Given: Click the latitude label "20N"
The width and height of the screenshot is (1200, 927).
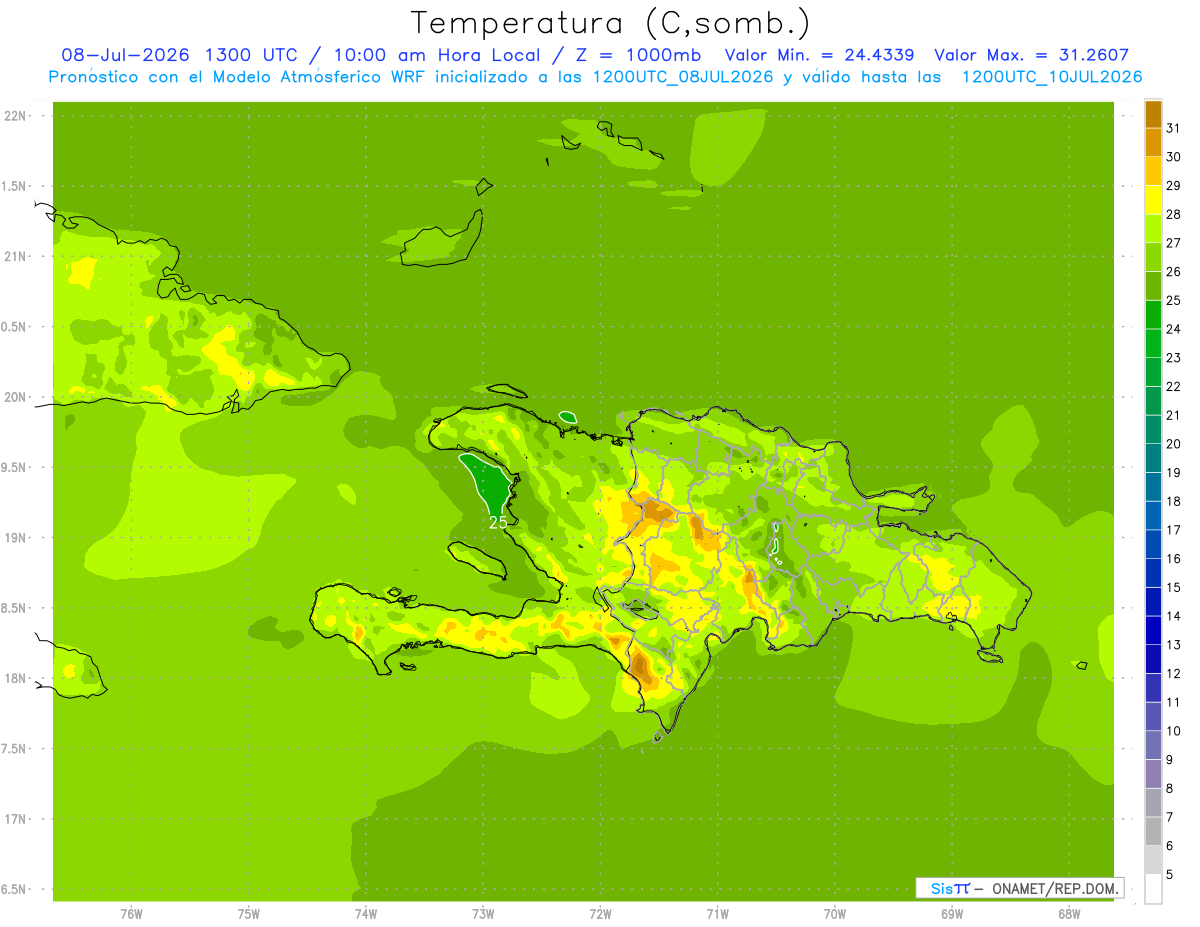Looking at the screenshot, I should 15,397.
